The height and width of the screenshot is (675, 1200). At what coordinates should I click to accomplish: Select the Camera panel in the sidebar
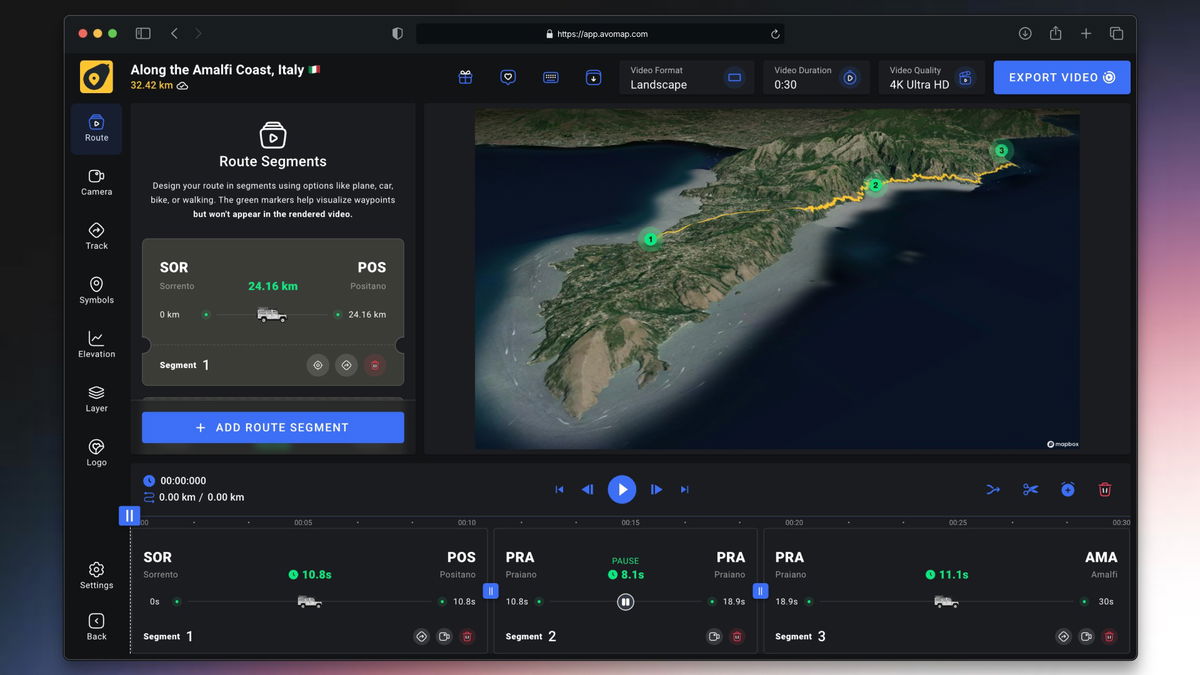point(96,183)
